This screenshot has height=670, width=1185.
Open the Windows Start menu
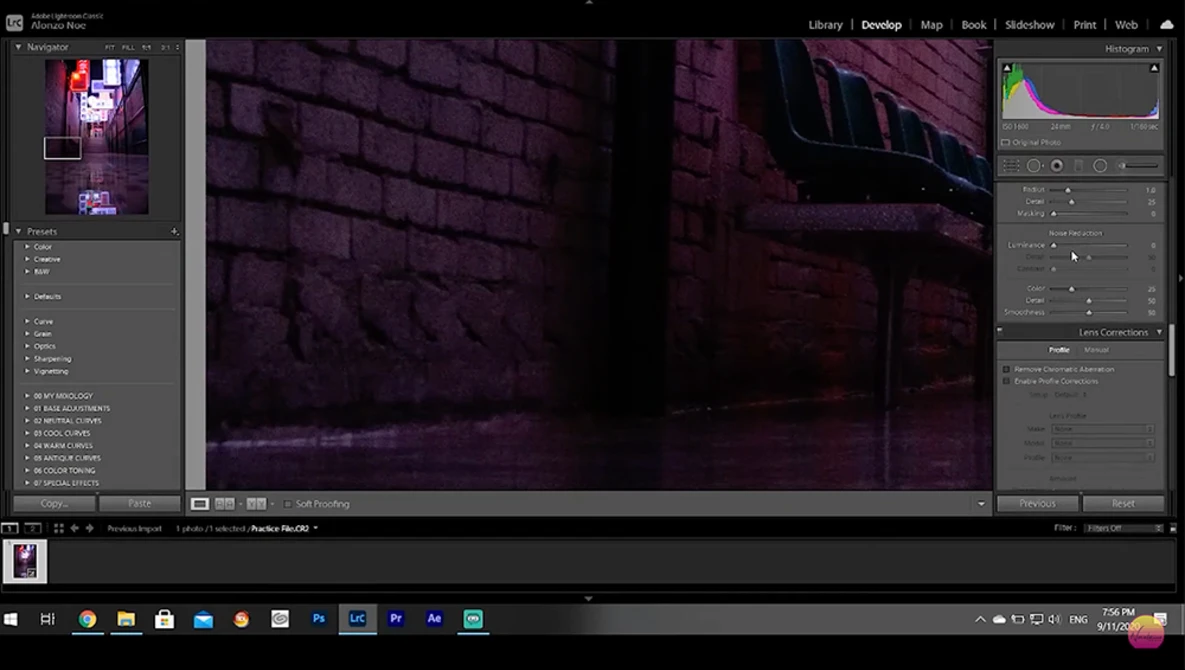[11, 619]
